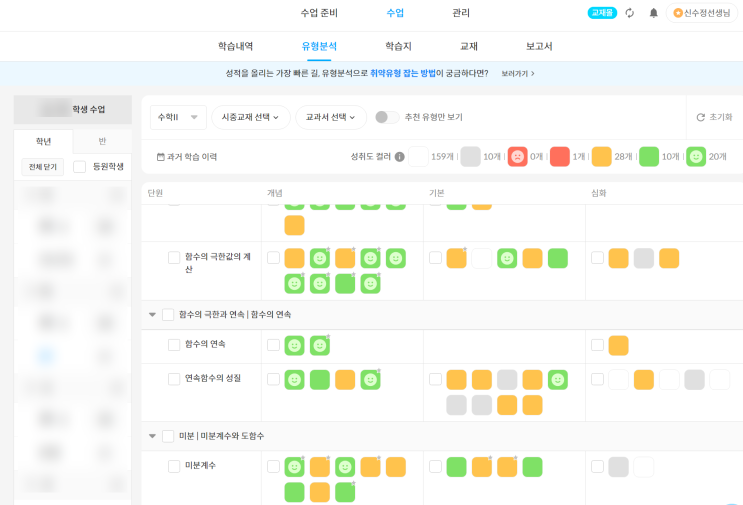
Task: Click the 전체 닫기 button
Action: 43,167
